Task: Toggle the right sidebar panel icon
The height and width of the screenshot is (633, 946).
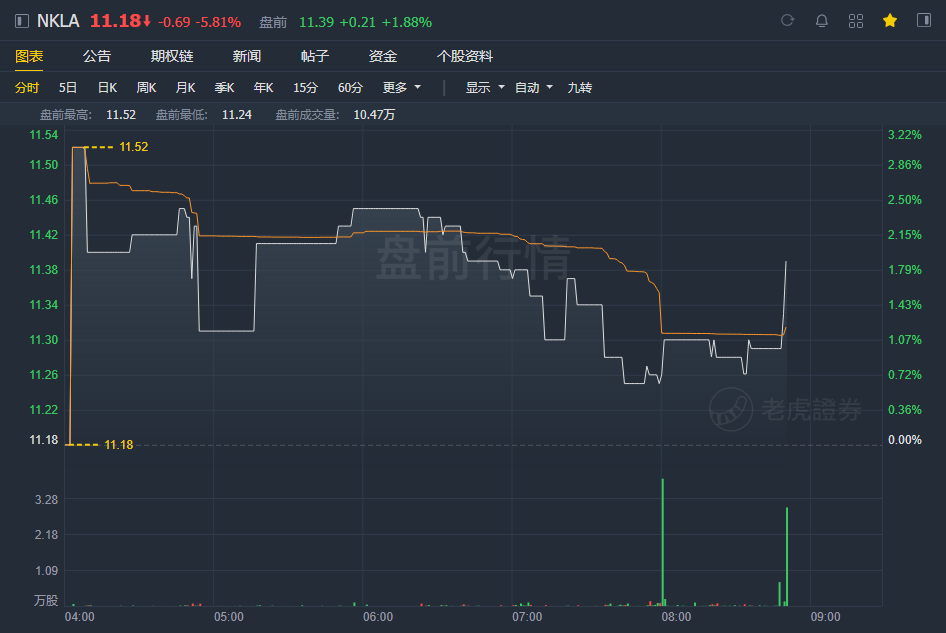Action: (x=924, y=21)
